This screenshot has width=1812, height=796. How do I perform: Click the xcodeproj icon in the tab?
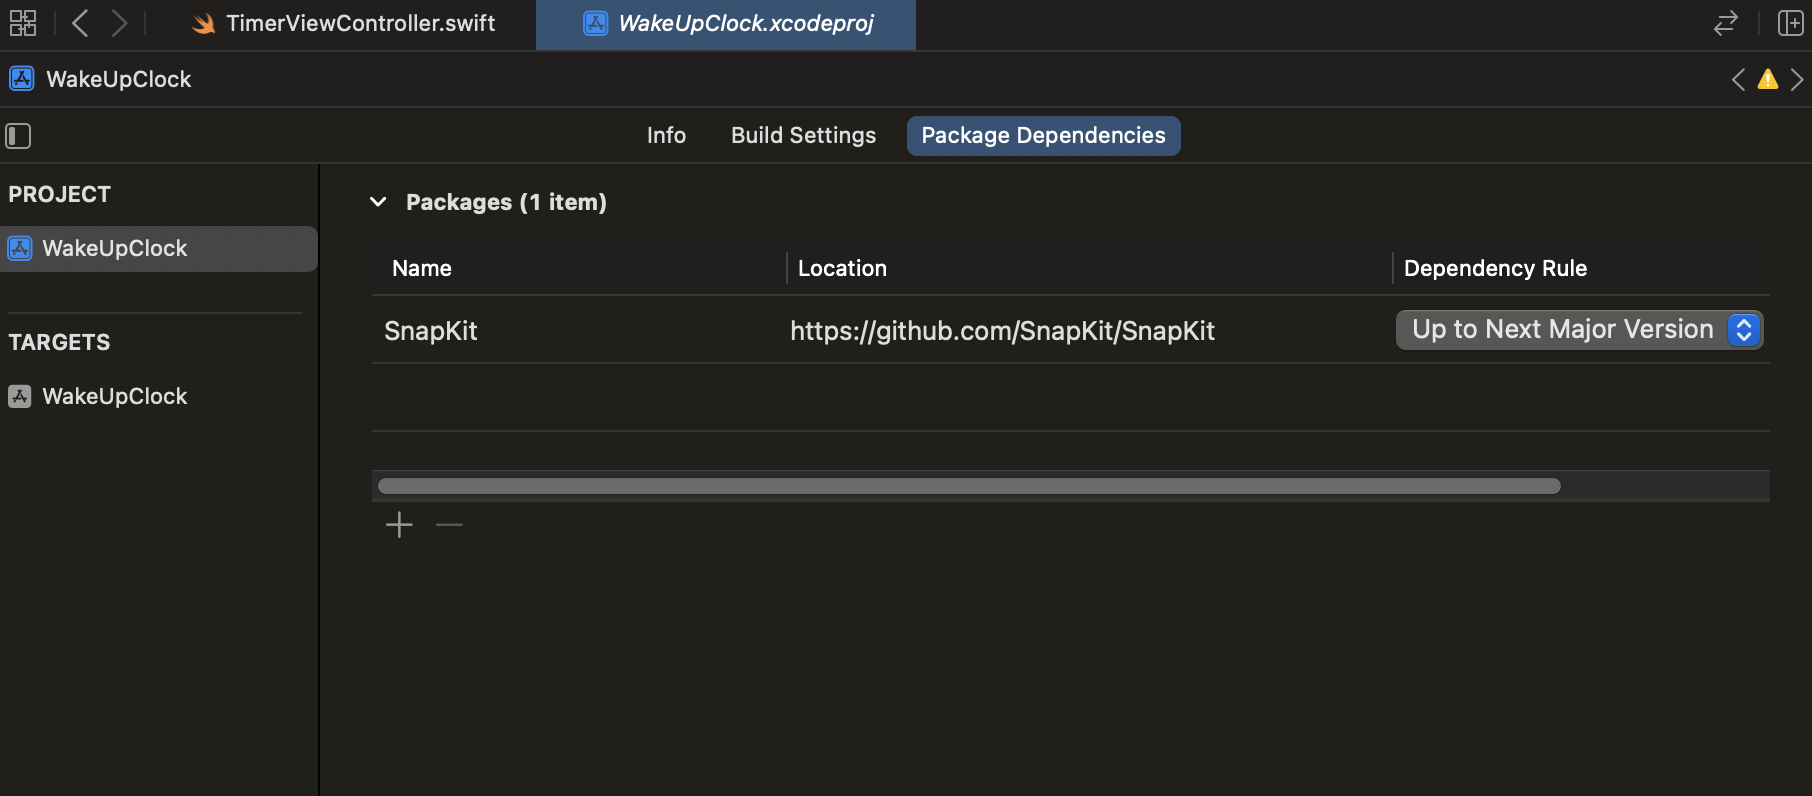[x=596, y=23]
